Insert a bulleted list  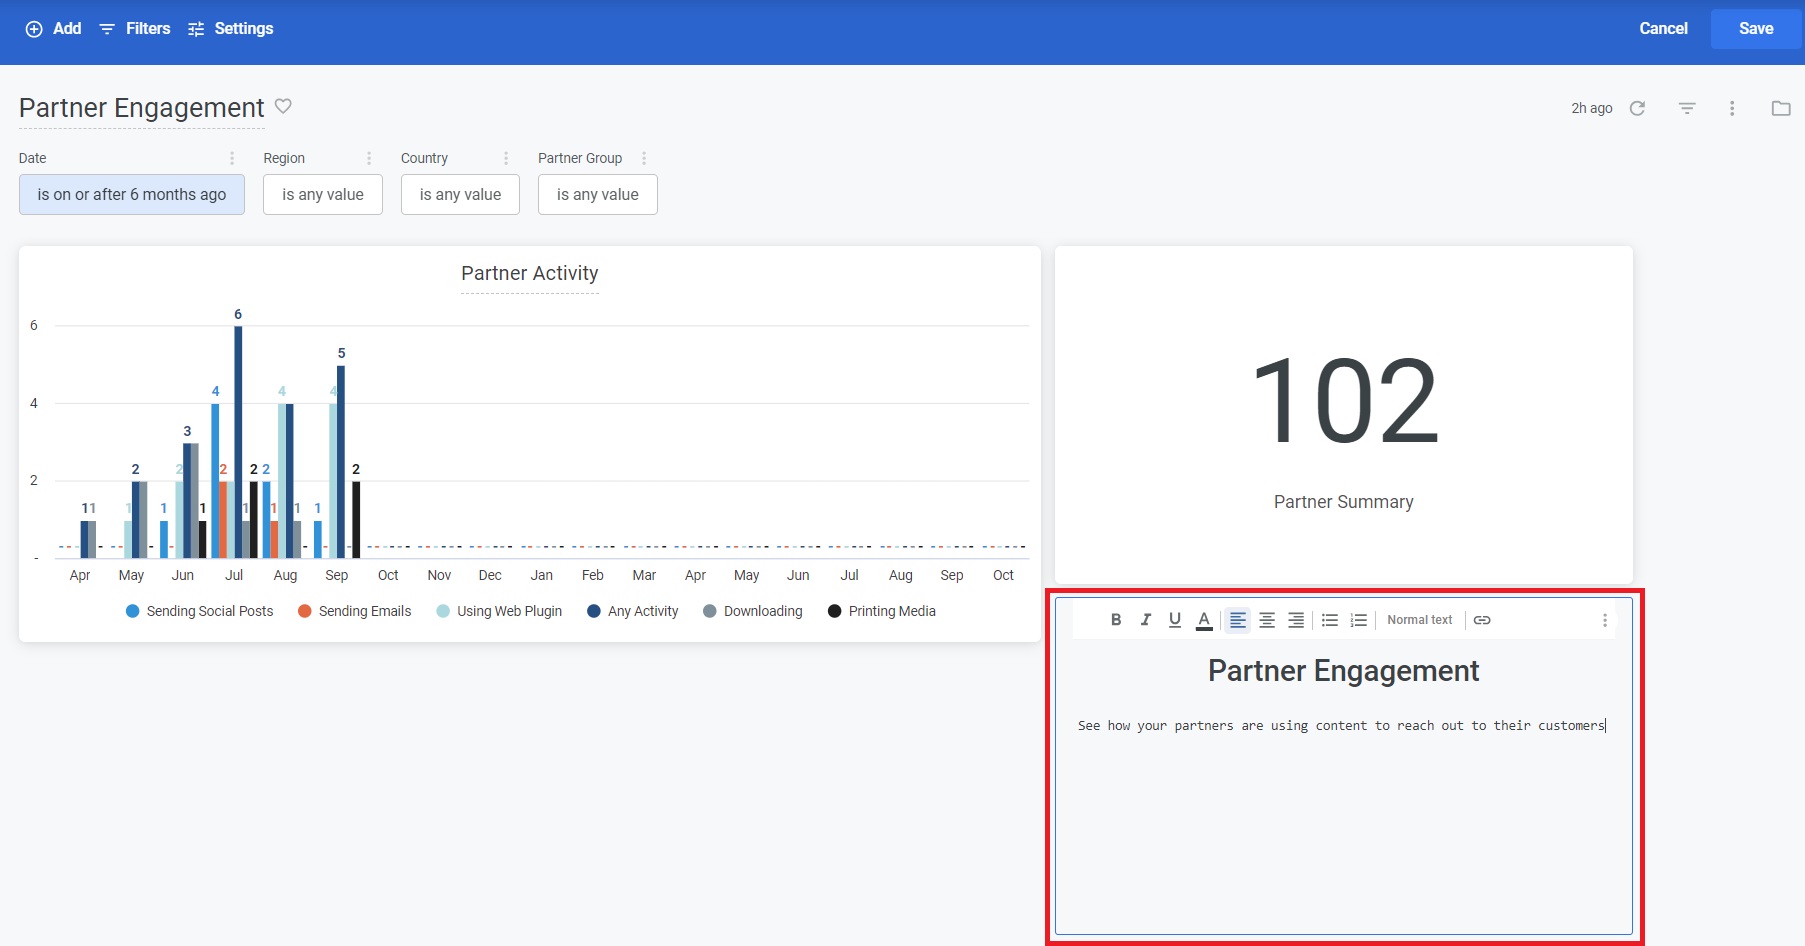[x=1329, y=620]
